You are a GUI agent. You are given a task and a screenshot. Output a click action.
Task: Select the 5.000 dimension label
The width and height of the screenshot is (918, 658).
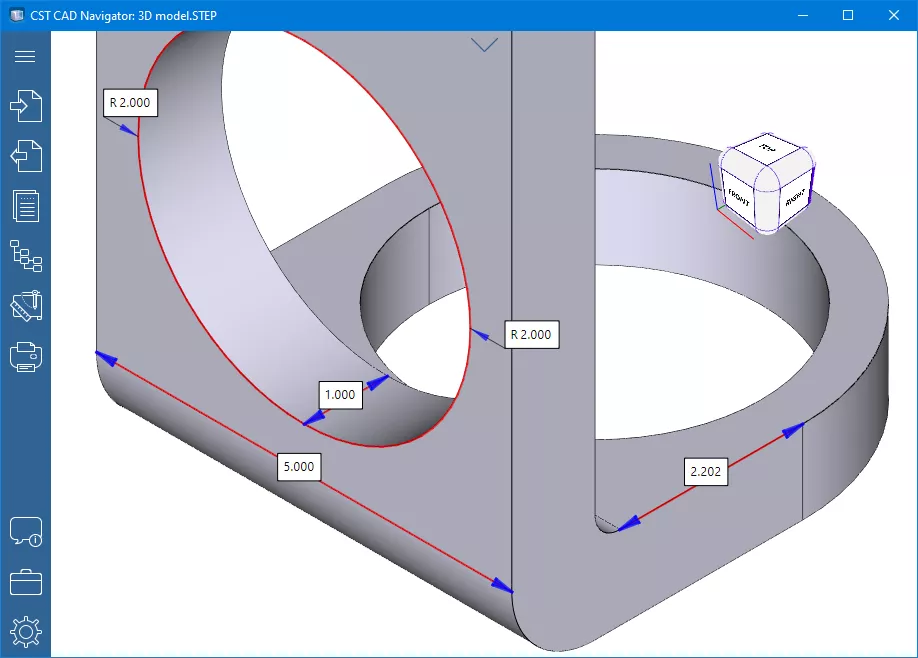pos(298,466)
